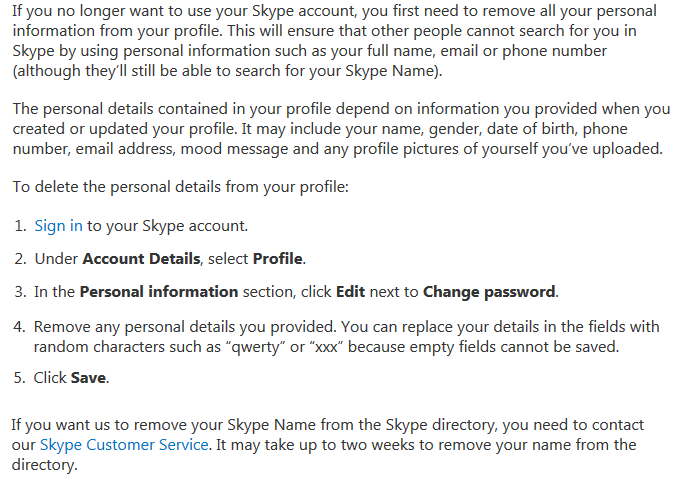Open the Sign in link
The height and width of the screenshot is (497, 676).
[x=58, y=226]
